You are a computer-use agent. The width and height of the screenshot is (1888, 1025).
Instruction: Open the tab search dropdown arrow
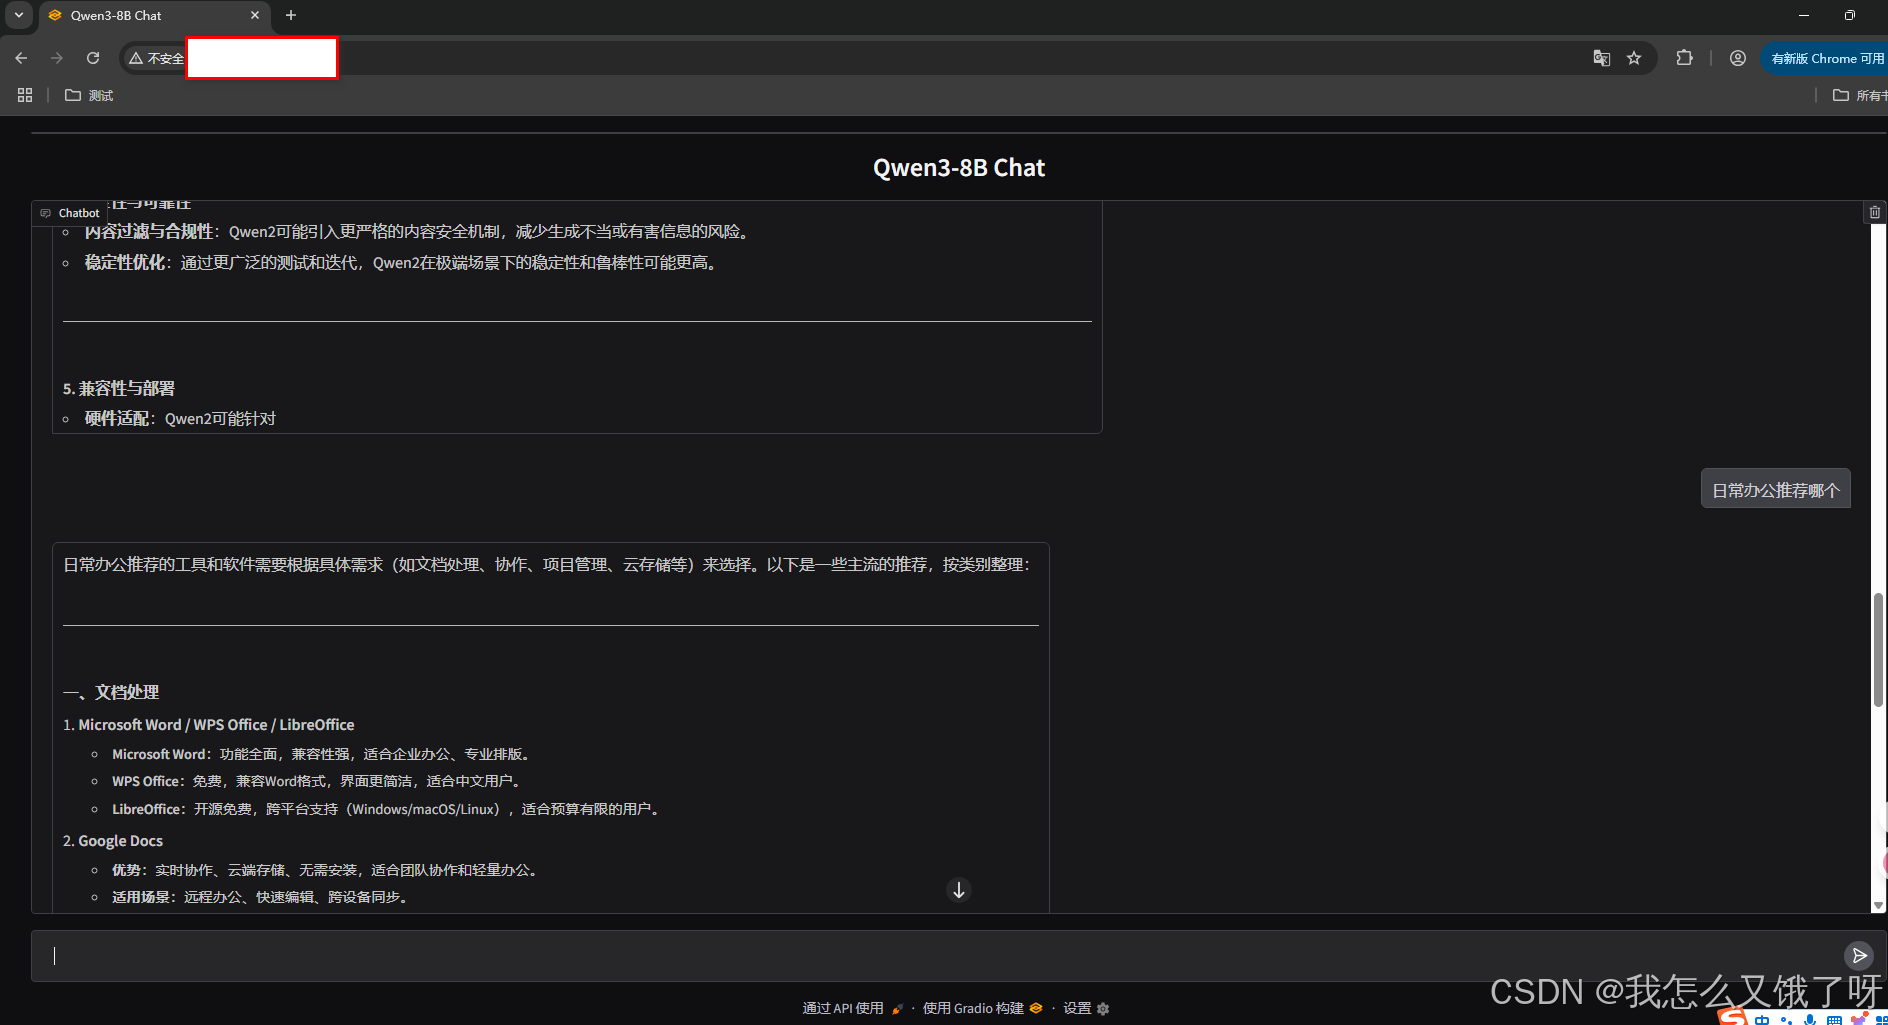pos(19,15)
